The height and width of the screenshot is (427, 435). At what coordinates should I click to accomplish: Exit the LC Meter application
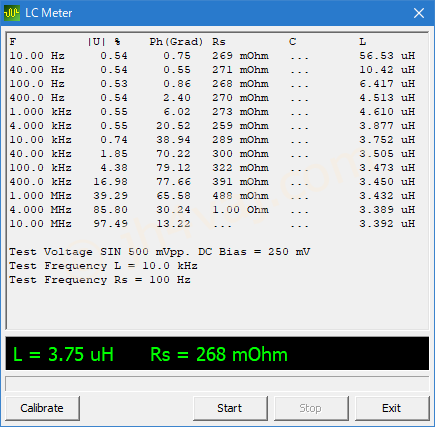[392, 408]
